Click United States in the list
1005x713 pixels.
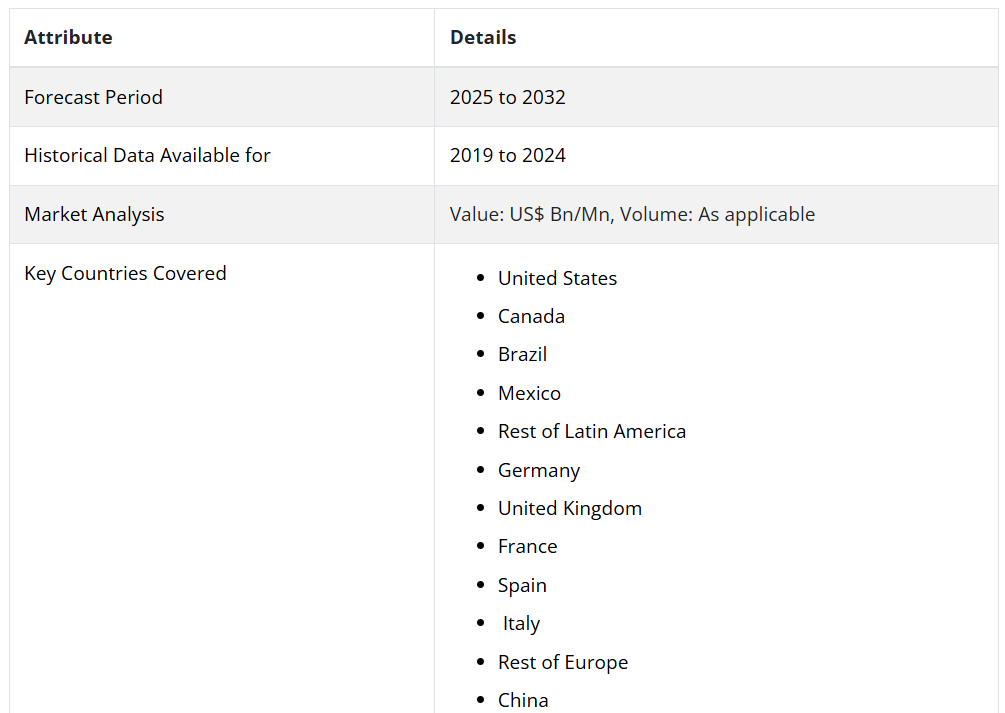(x=557, y=279)
